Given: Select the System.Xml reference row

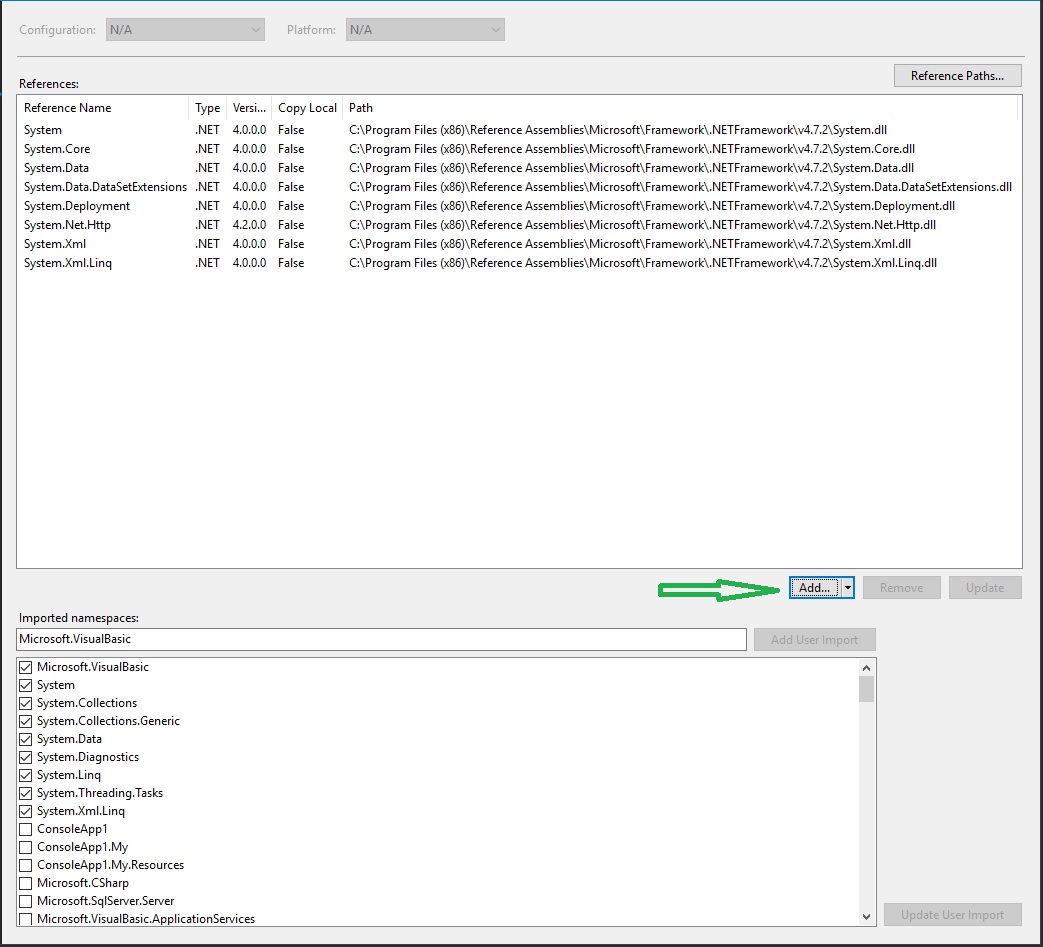Looking at the screenshot, I should point(519,243).
